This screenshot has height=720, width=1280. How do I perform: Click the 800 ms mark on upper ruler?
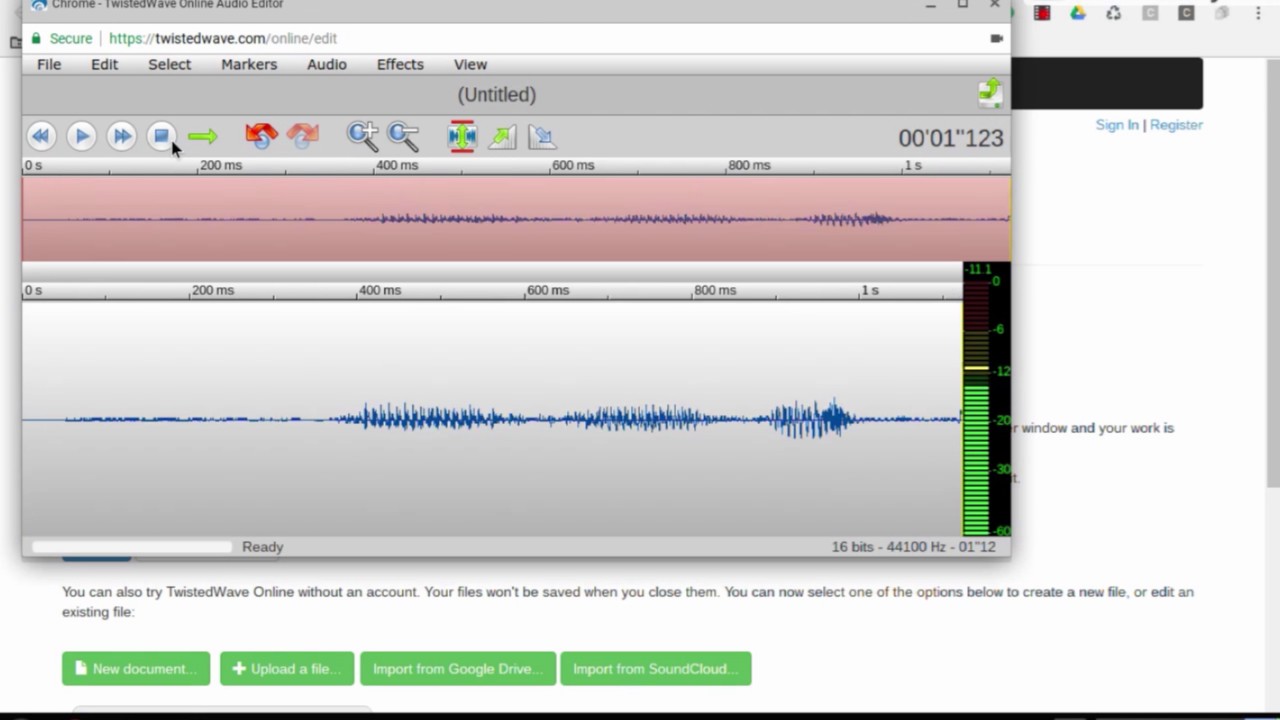pos(749,165)
